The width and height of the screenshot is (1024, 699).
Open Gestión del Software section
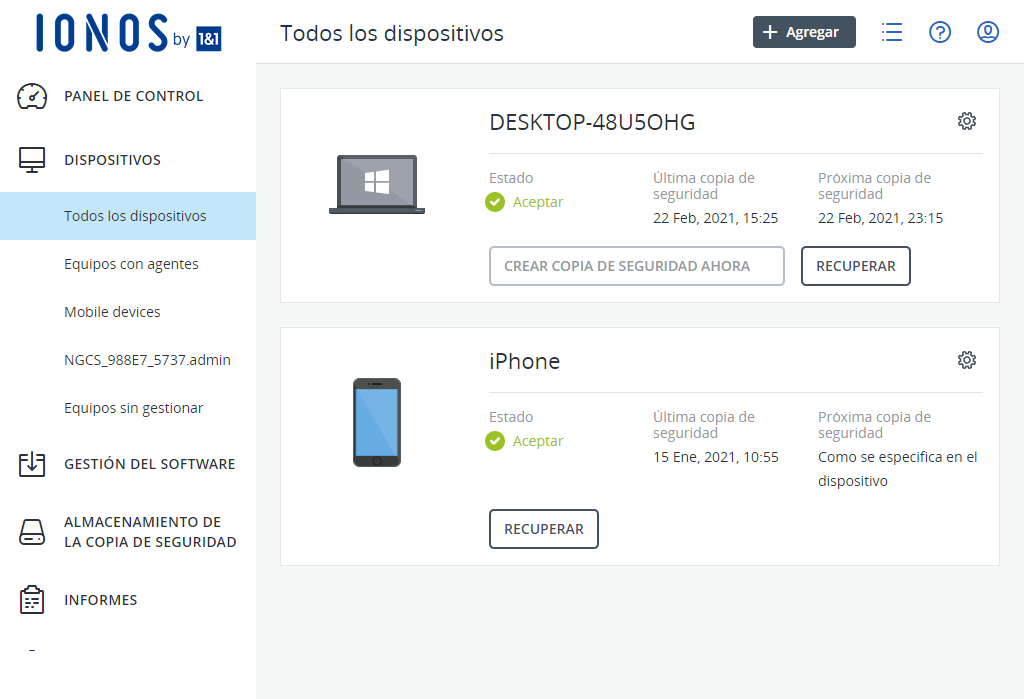(x=150, y=464)
